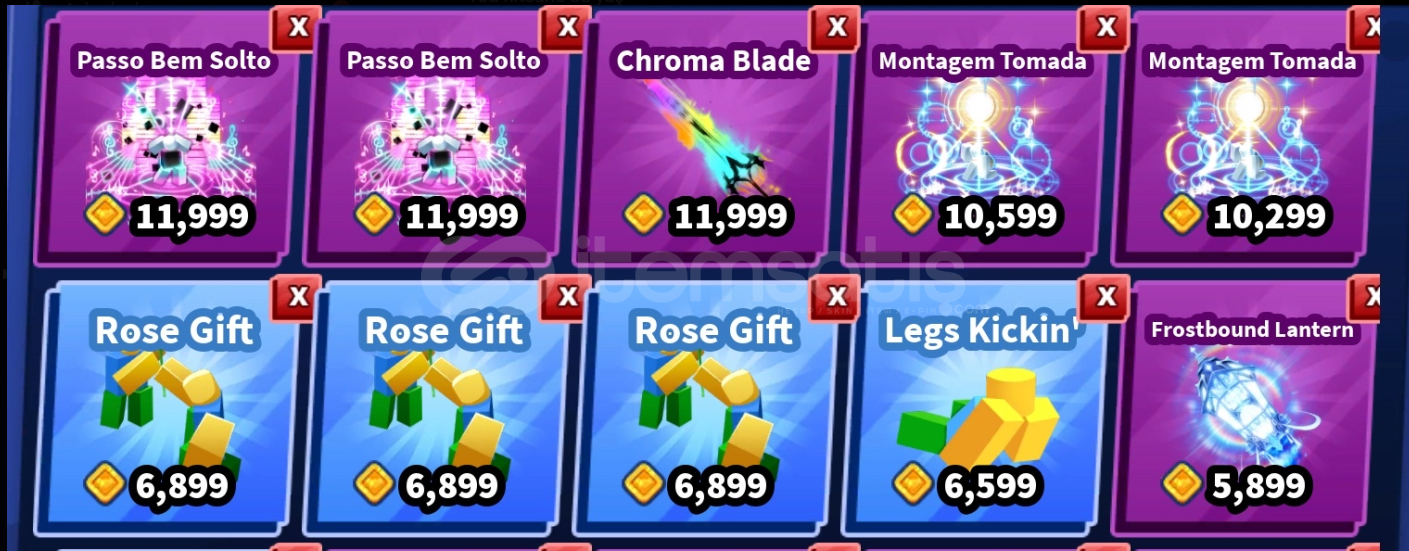Select the first Rose Gift emote icon

[172, 412]
